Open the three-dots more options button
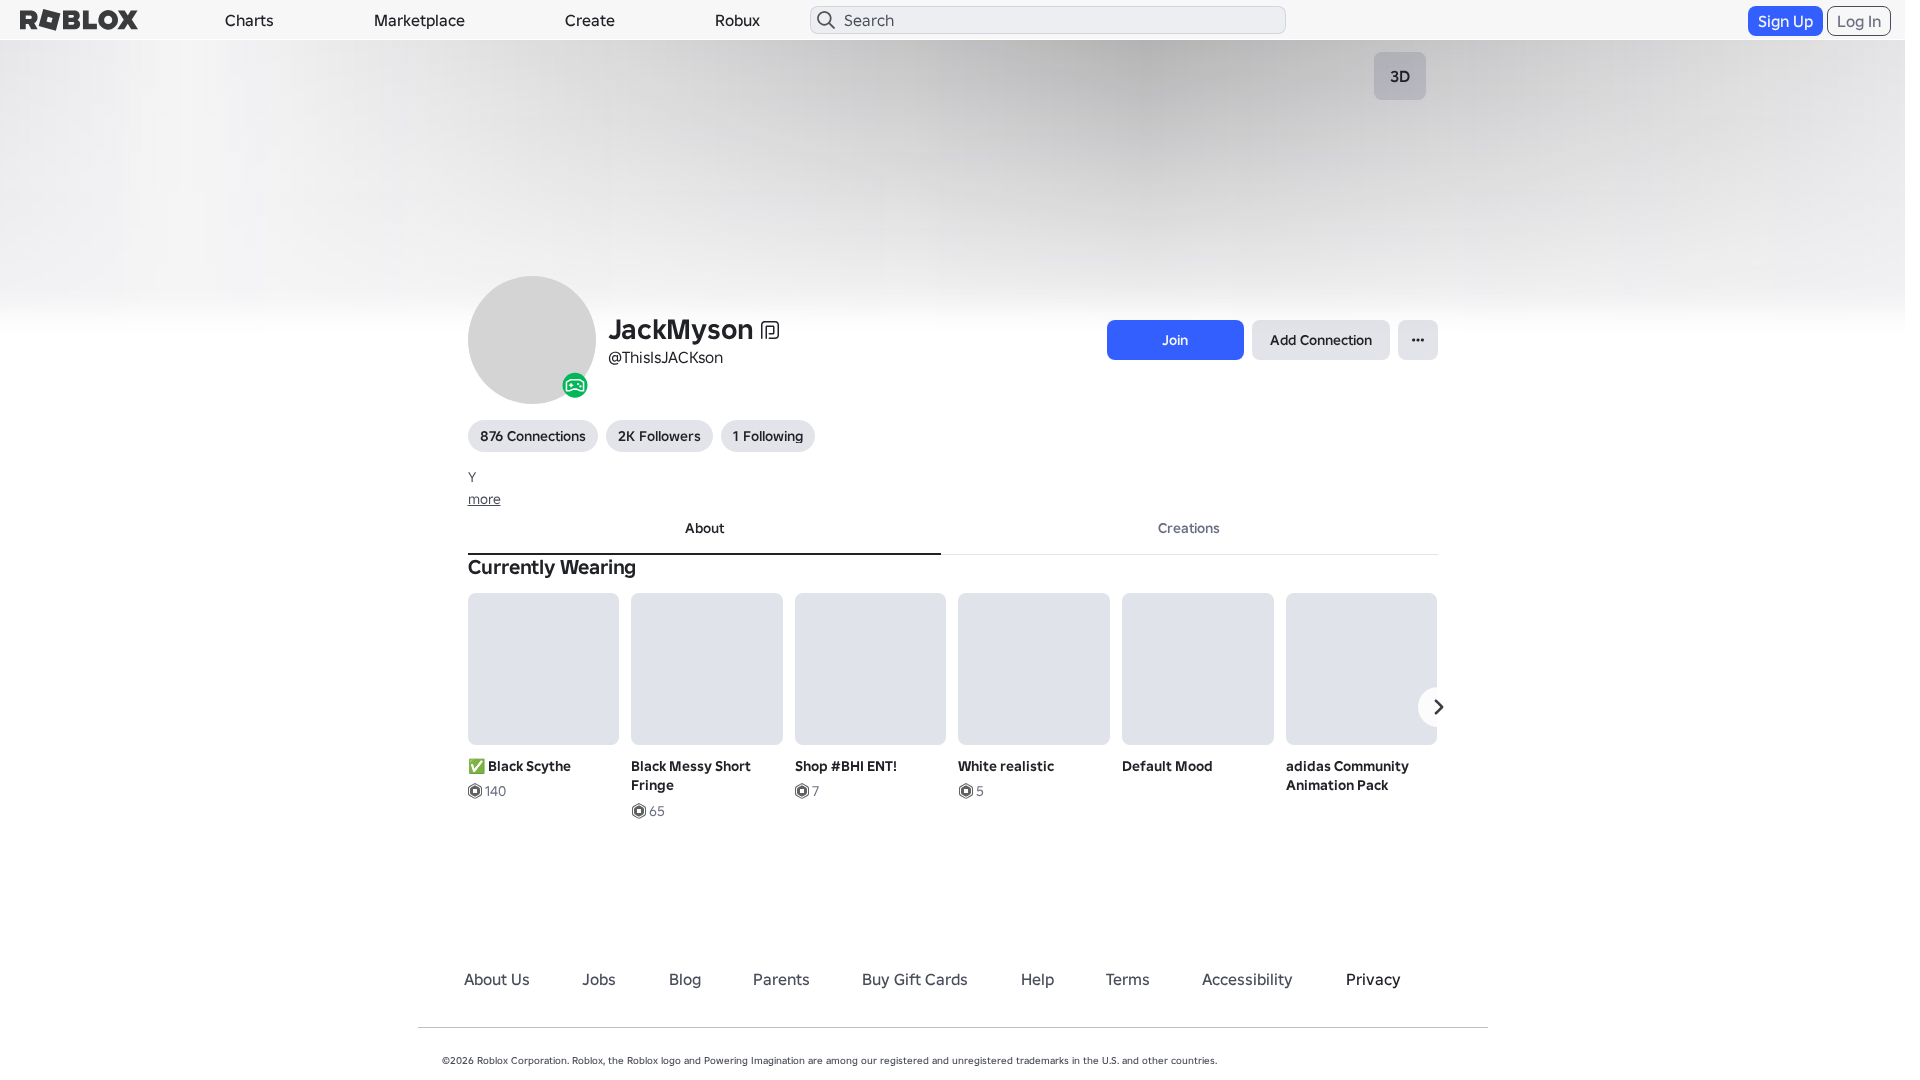 pos(1418,340)
